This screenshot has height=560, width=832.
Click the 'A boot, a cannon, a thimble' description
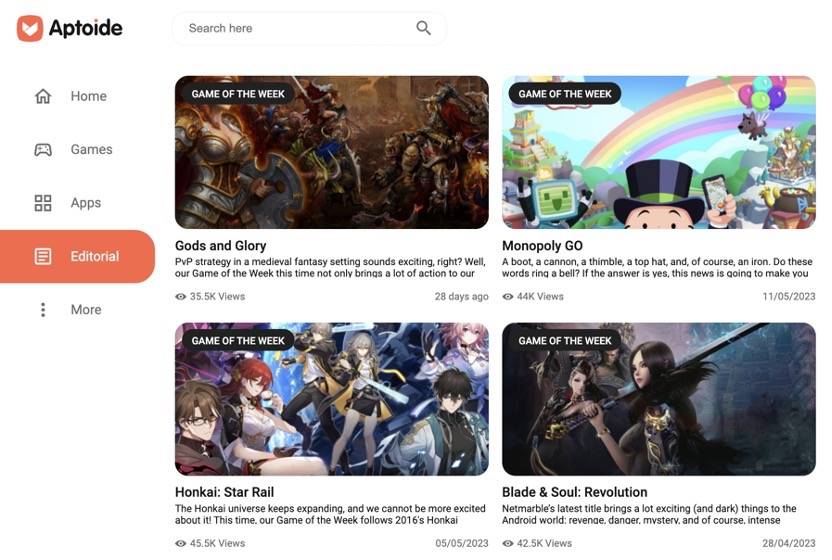click(657, 268)
